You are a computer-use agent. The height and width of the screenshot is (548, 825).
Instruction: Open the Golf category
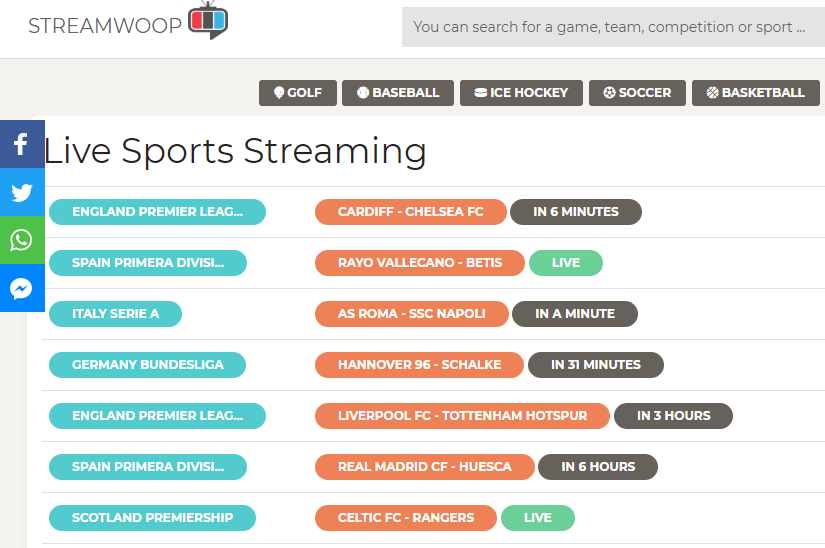click(x=298, y=93)
